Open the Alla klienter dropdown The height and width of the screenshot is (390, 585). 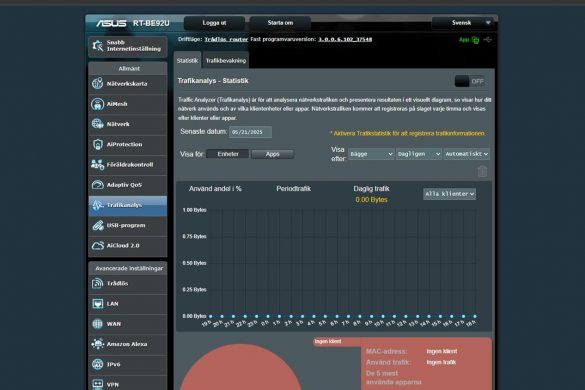(449, 194)
